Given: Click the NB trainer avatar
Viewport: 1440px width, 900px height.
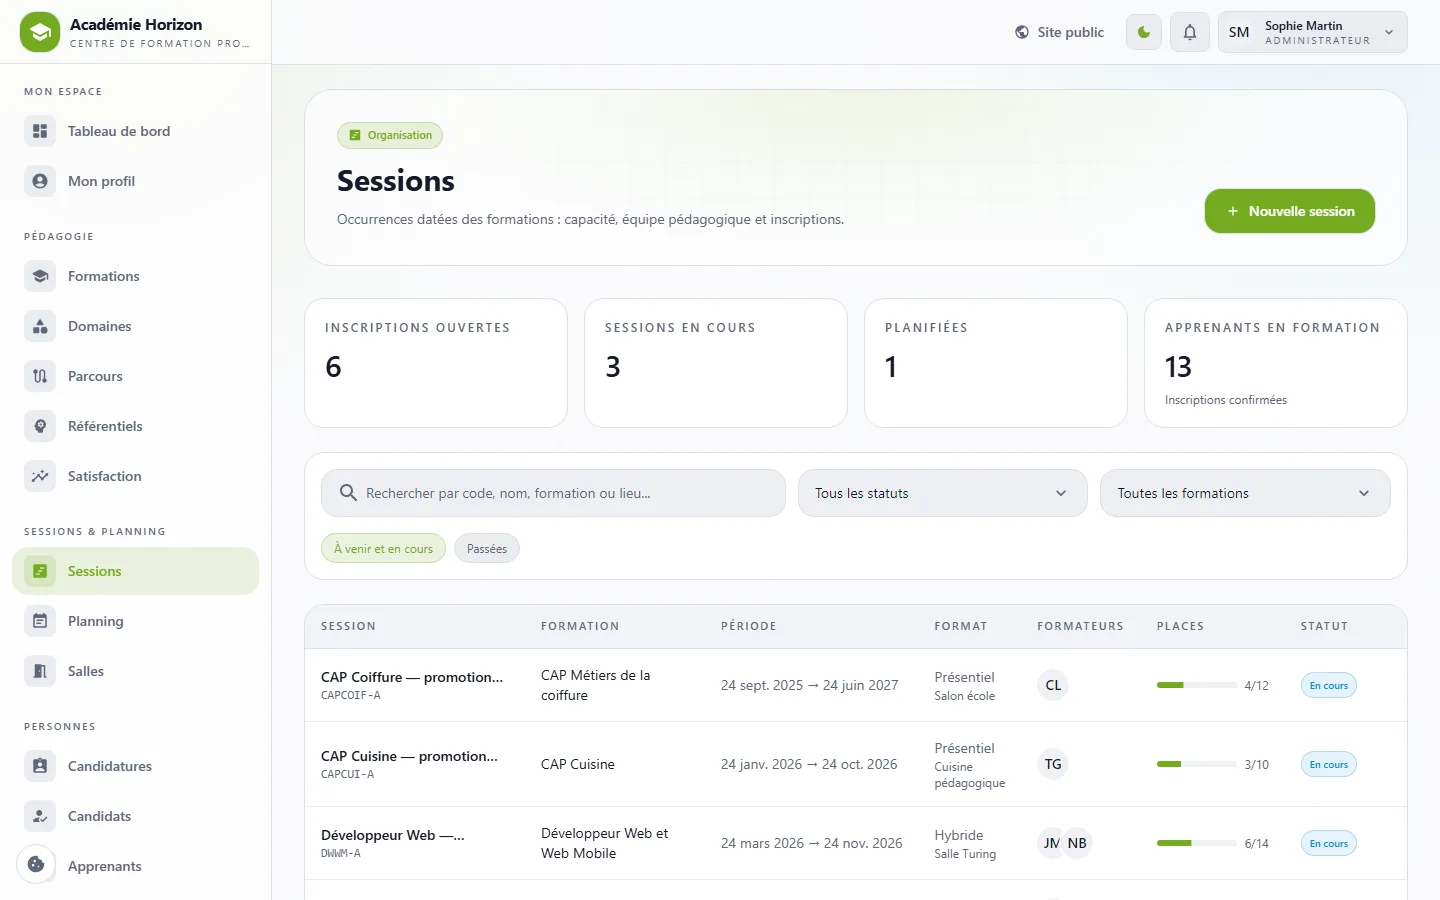Looking at the screenshot, I should click(1077, 843).
